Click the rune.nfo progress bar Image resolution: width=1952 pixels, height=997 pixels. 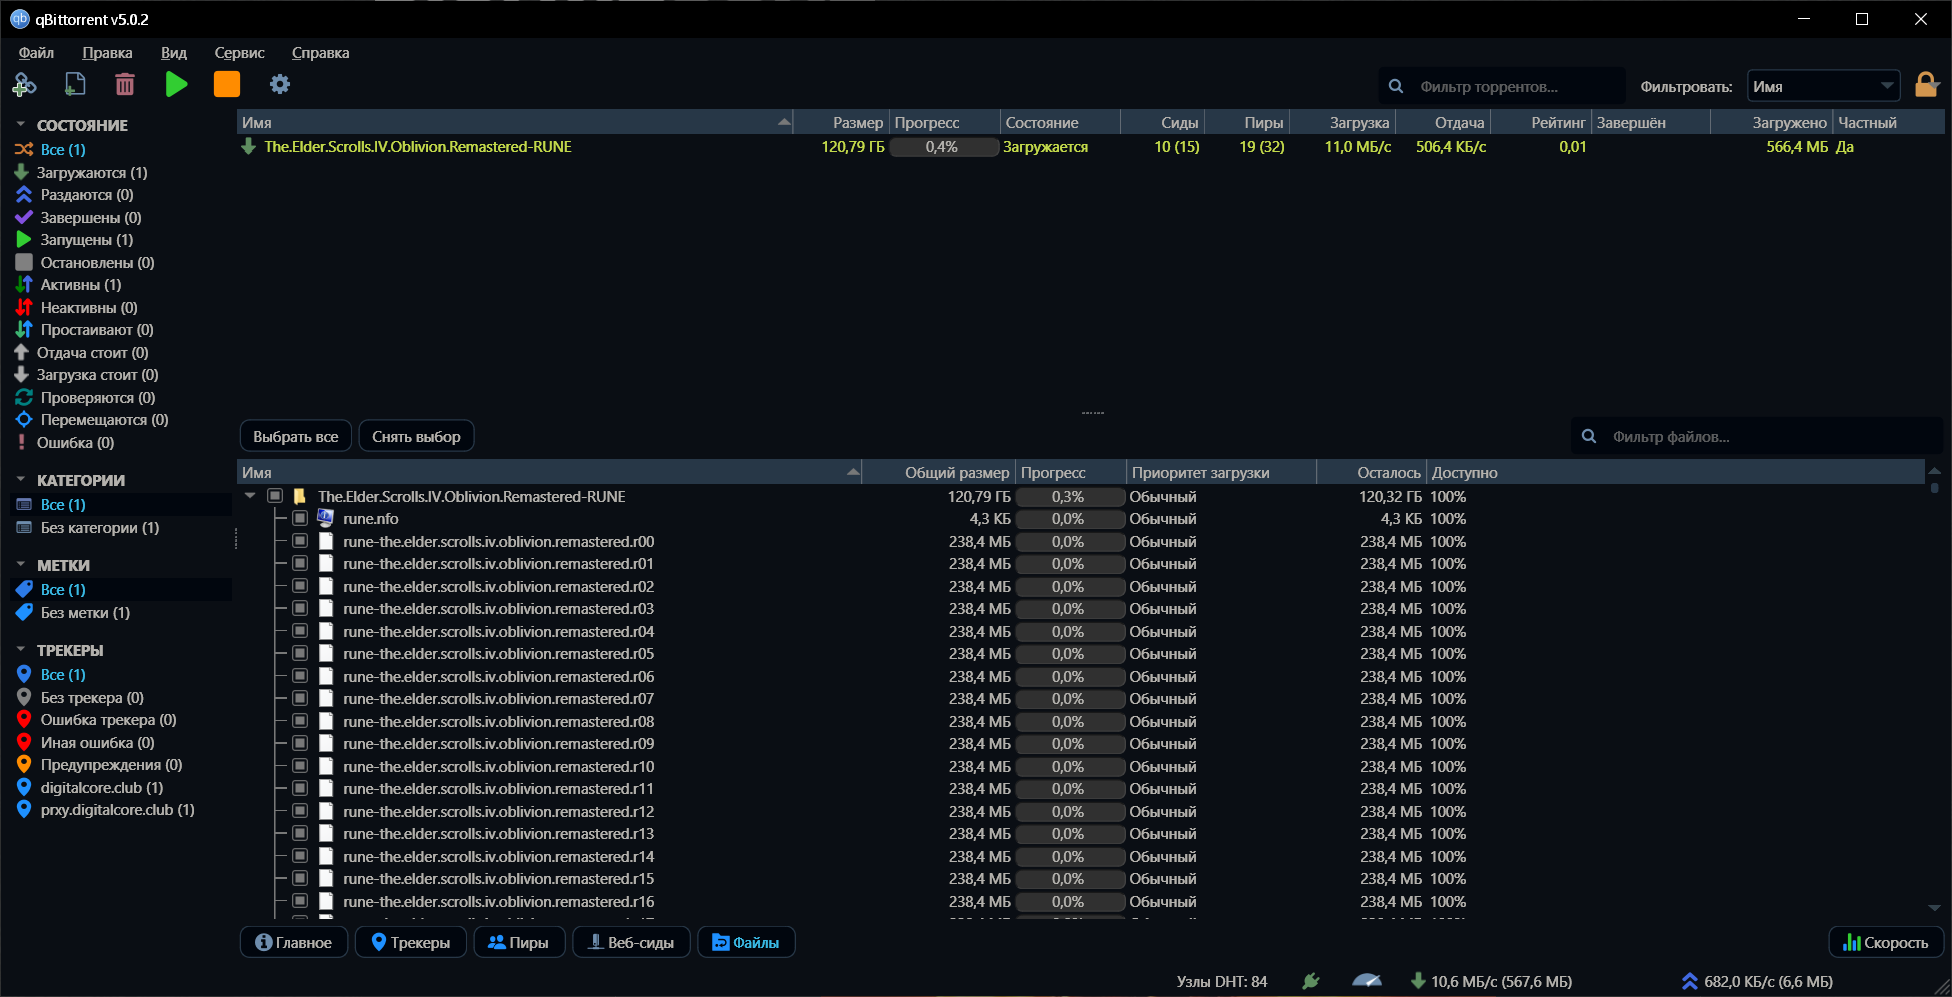coord(1069,518)
